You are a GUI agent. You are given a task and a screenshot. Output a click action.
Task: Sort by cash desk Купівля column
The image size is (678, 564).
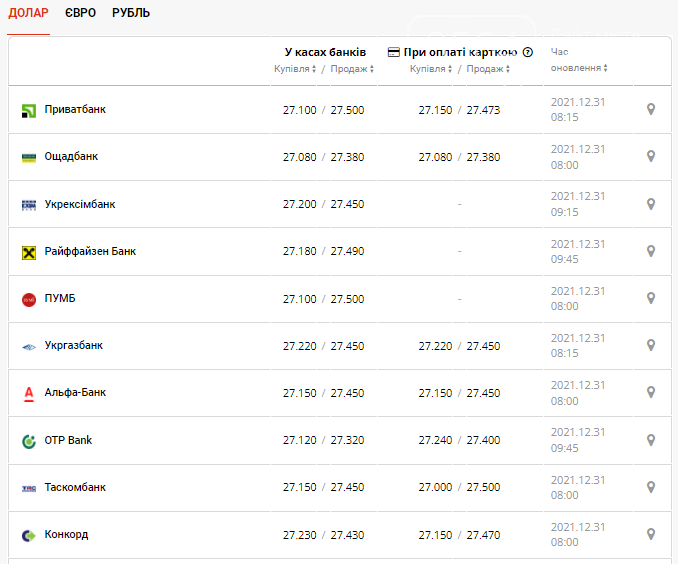(x=295, y=69)
